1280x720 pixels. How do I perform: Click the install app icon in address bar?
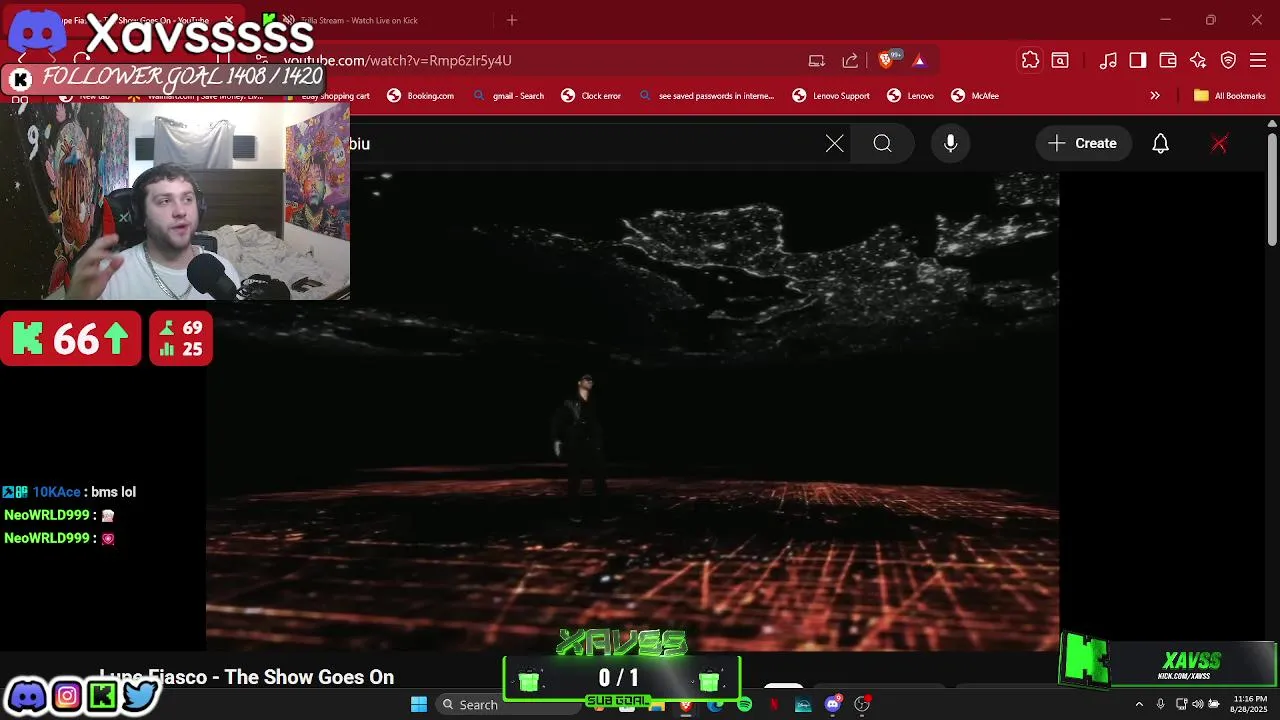[x=817, y=60]
